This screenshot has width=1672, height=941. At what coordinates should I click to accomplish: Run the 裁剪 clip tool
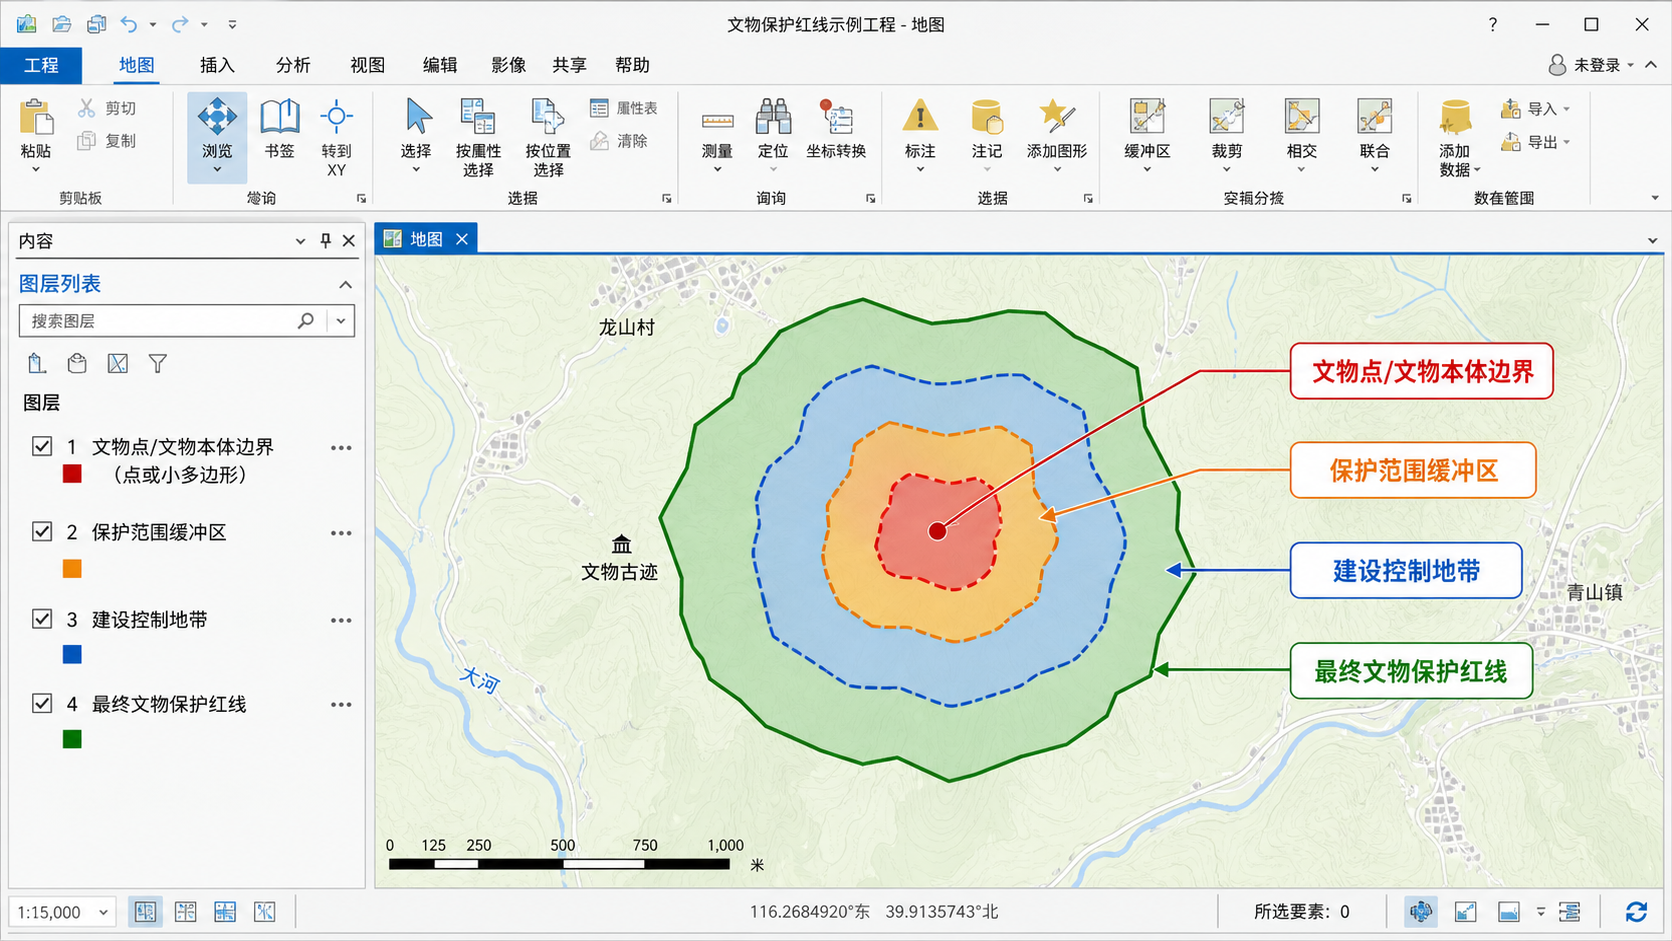point(1227,128)
